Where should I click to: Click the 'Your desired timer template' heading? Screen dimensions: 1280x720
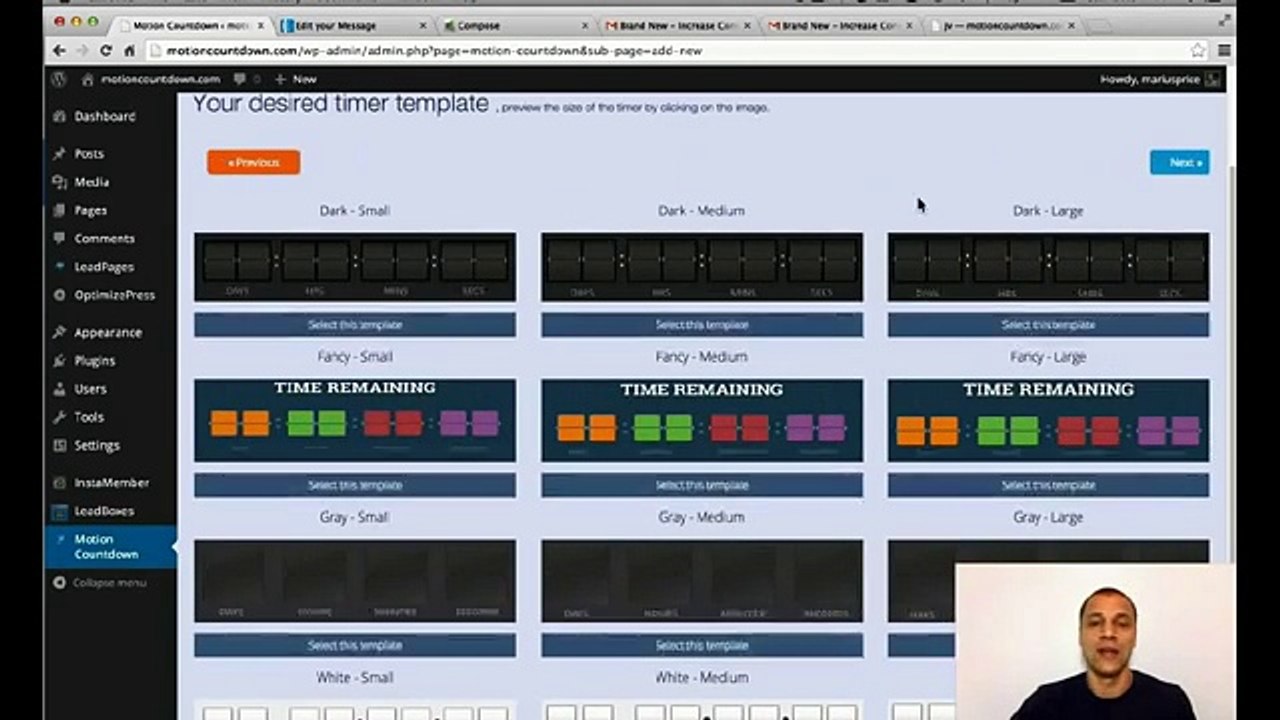pyautogui.click(x=341, y=103)
